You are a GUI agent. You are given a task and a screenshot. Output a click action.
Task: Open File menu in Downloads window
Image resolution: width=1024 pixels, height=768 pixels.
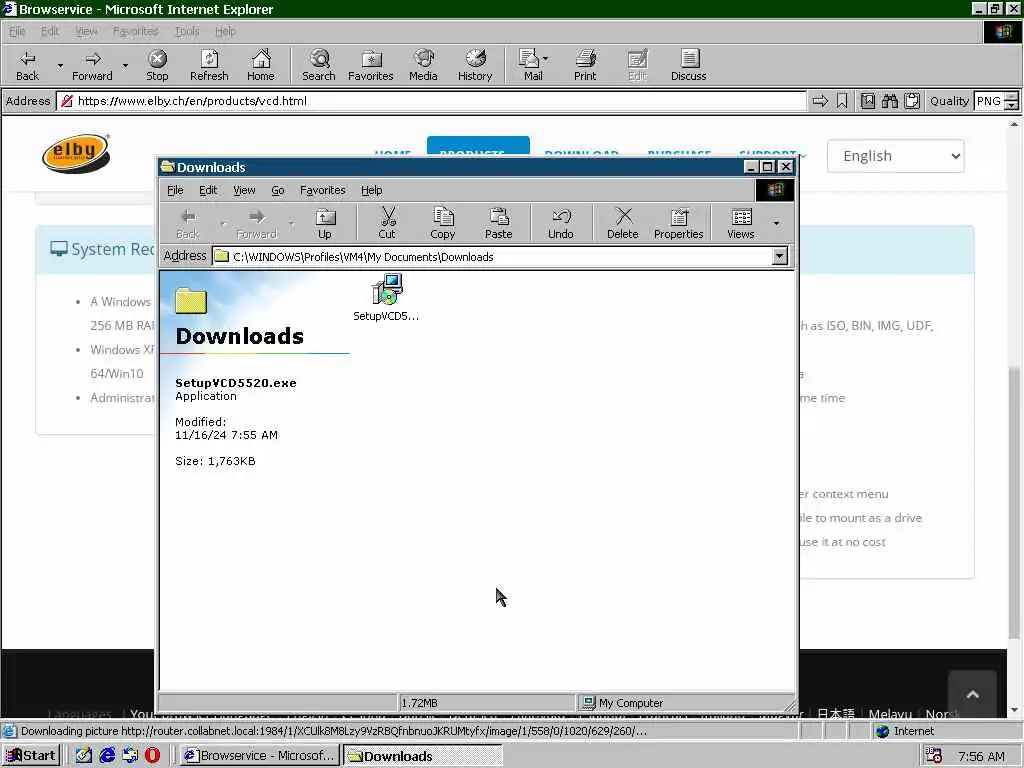click(175, 190)
